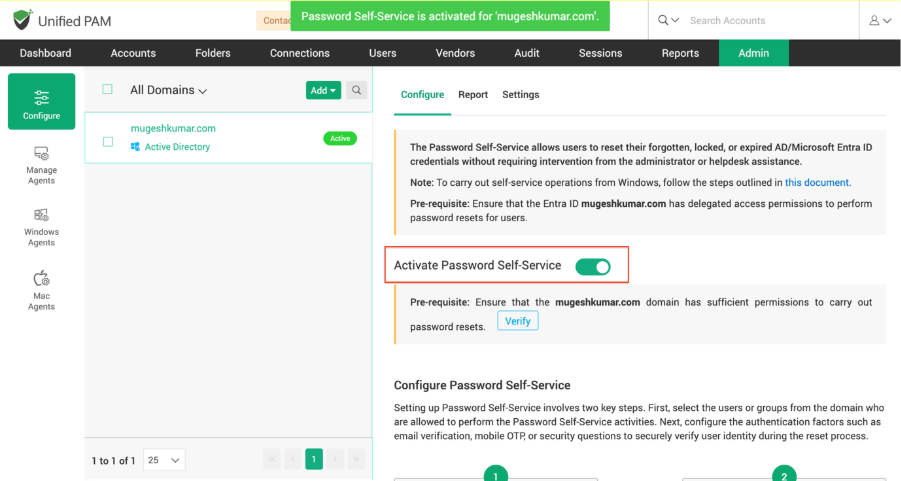Viewport: 901px width, 481px height.
Task: Open the Audit menu
Action: [x=529, y=53]
